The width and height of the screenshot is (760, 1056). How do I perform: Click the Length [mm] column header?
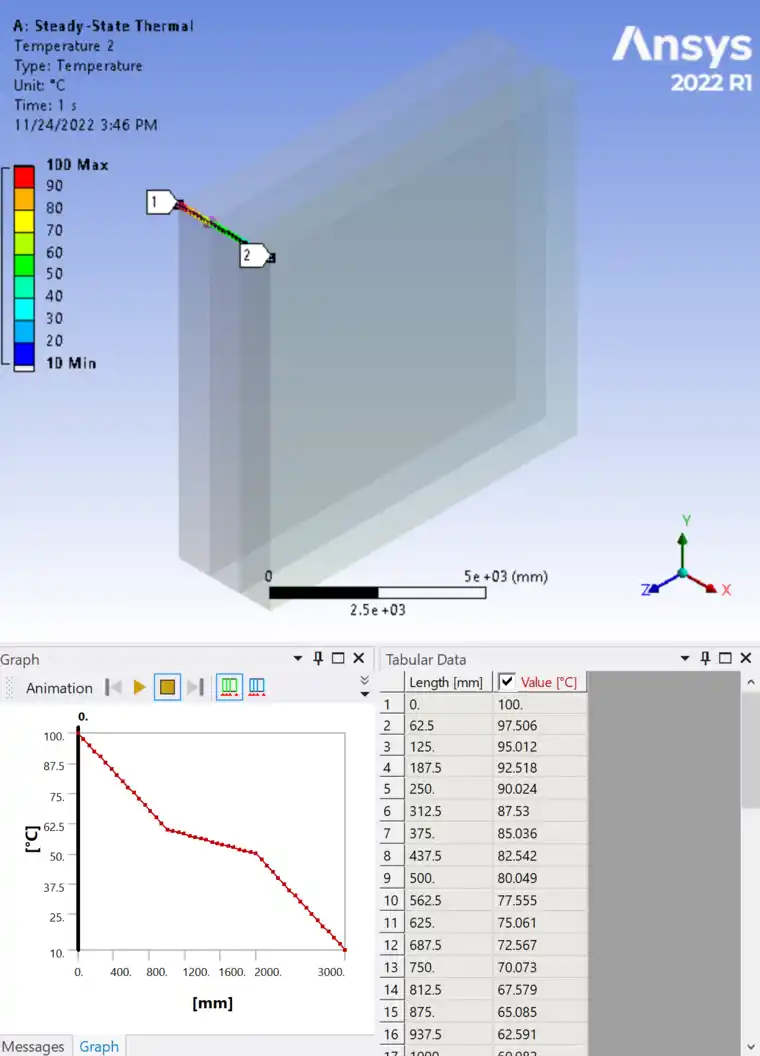(x=446, y=682)
